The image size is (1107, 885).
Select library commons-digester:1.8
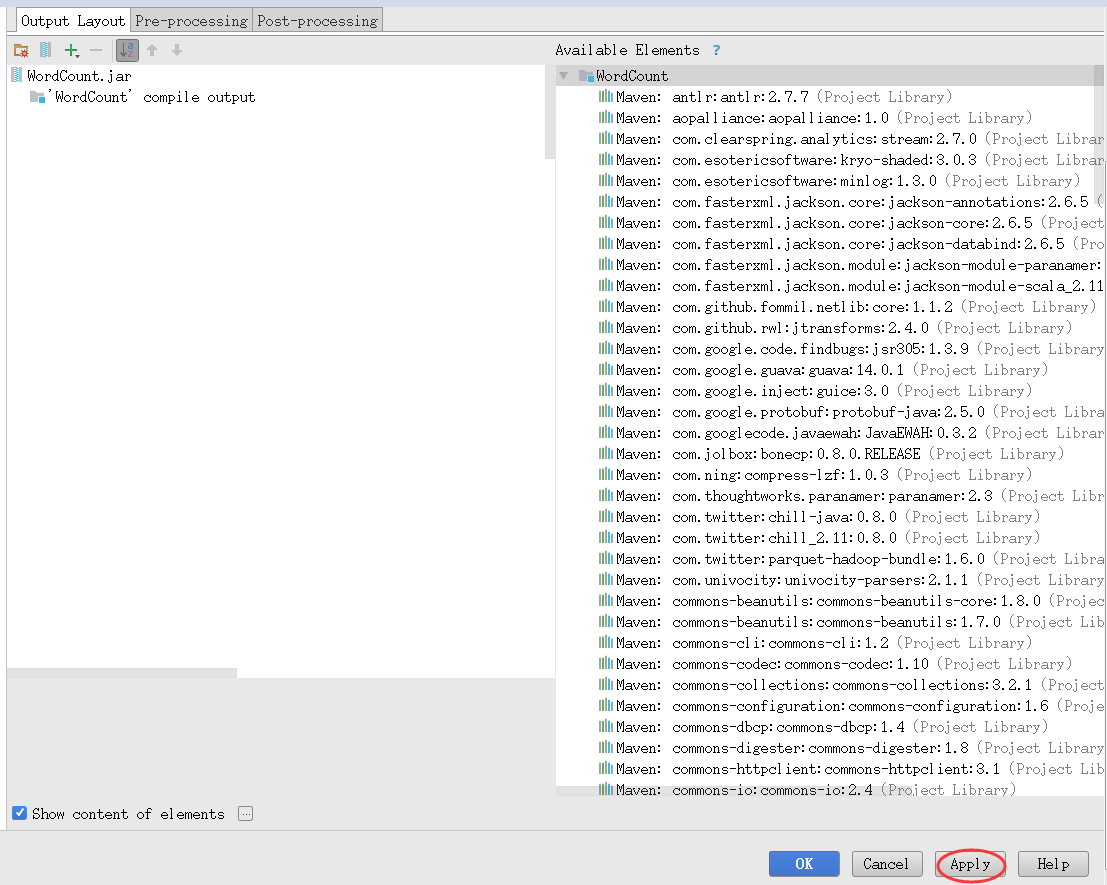[x=851, y=748]
